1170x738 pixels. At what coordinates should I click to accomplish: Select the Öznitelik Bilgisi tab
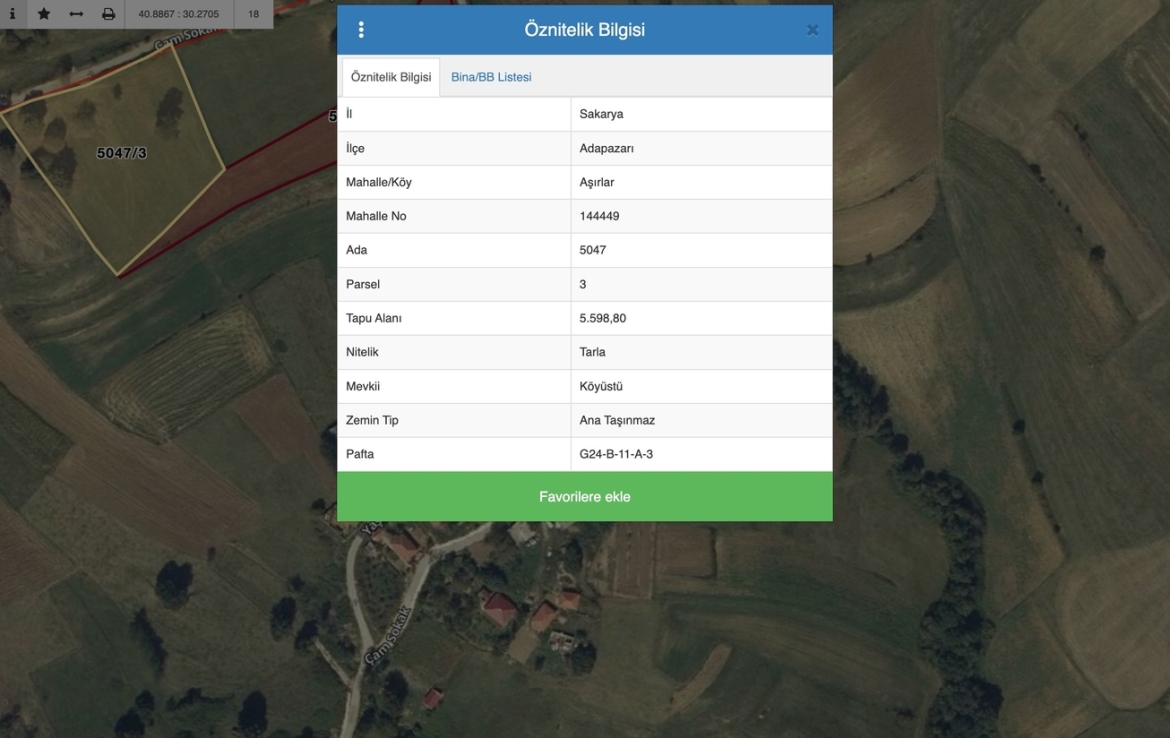click(391, 77)
